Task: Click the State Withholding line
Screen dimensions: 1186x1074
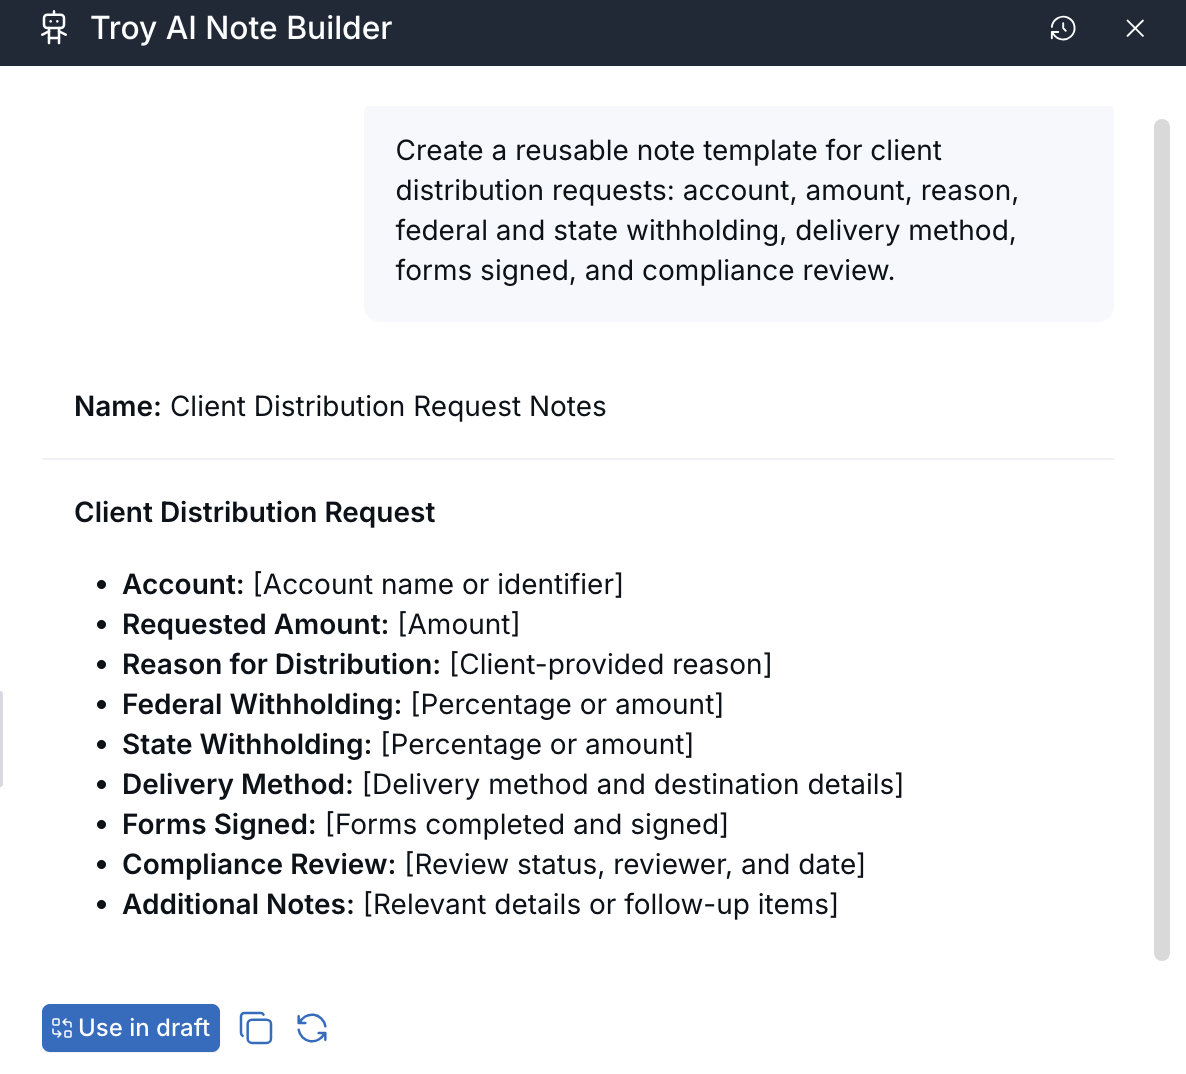Action: (408, 745)
